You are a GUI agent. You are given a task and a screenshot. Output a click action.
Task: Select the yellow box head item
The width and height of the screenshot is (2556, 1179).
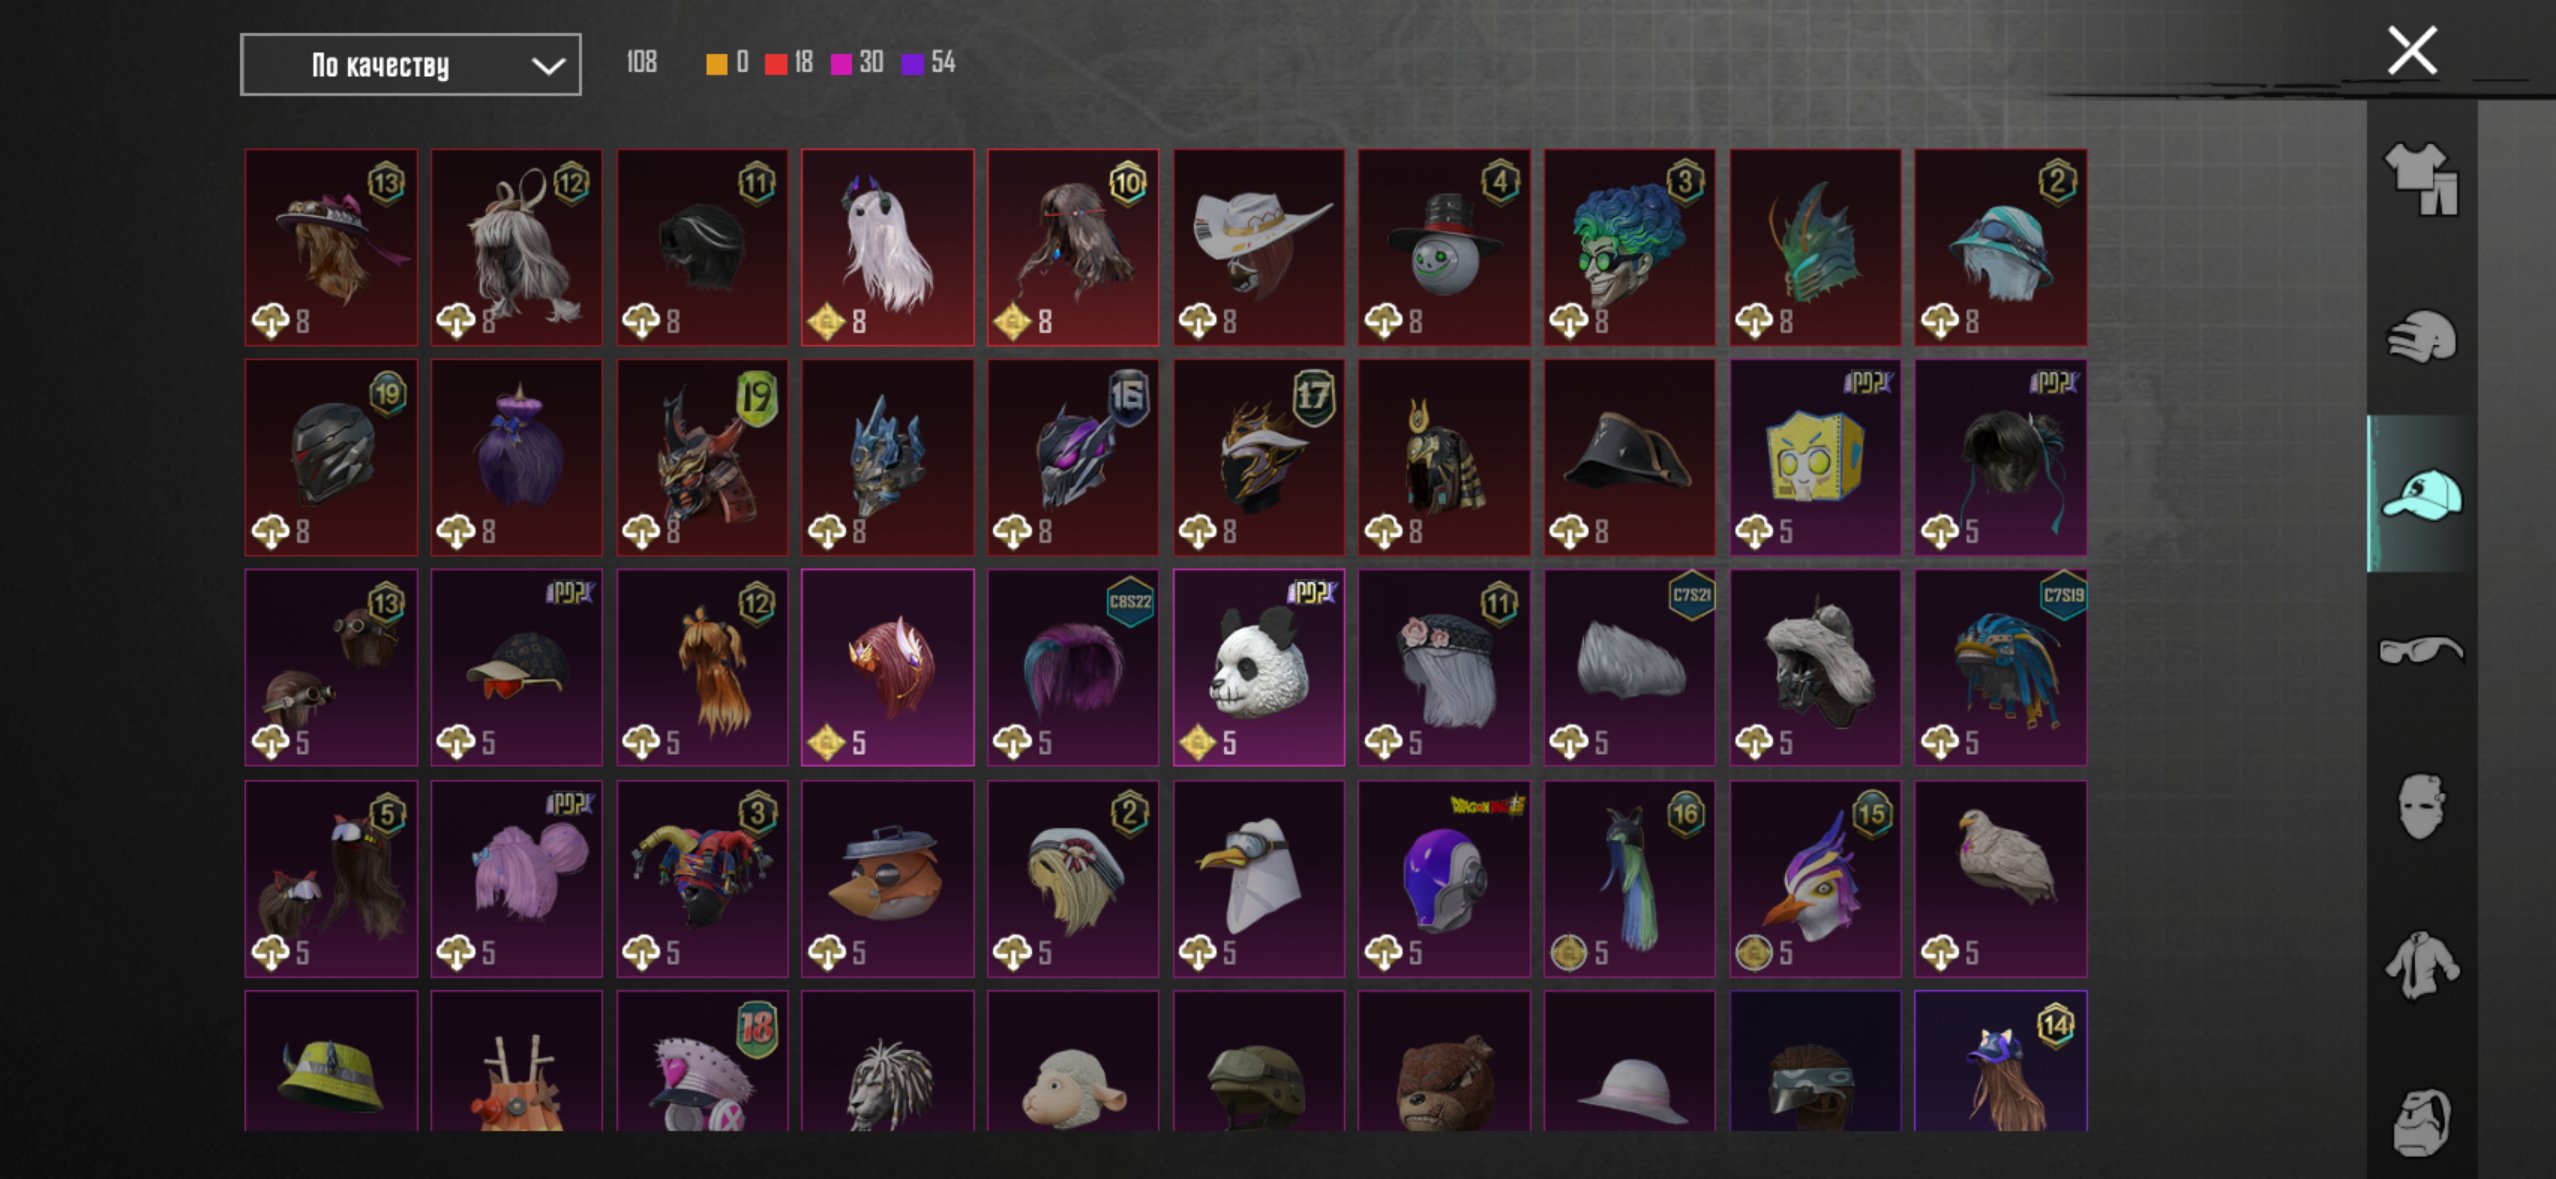pyautogui.click(x=1815, y=457)
